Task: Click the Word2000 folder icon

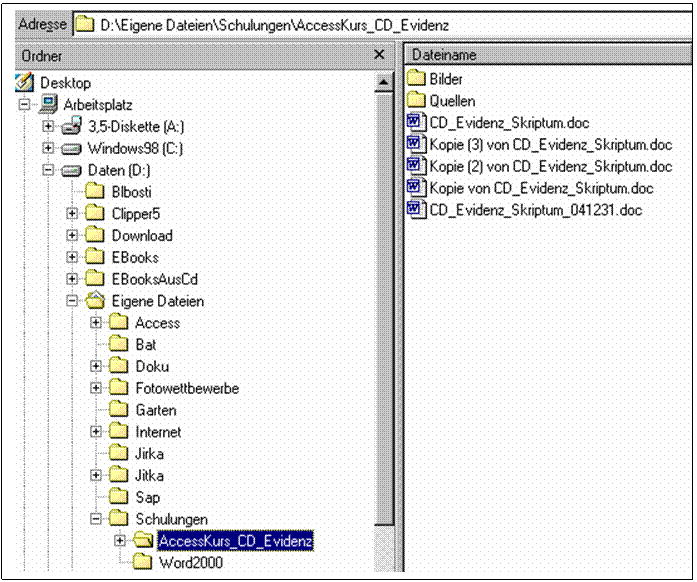Action: tap(142, 562)
